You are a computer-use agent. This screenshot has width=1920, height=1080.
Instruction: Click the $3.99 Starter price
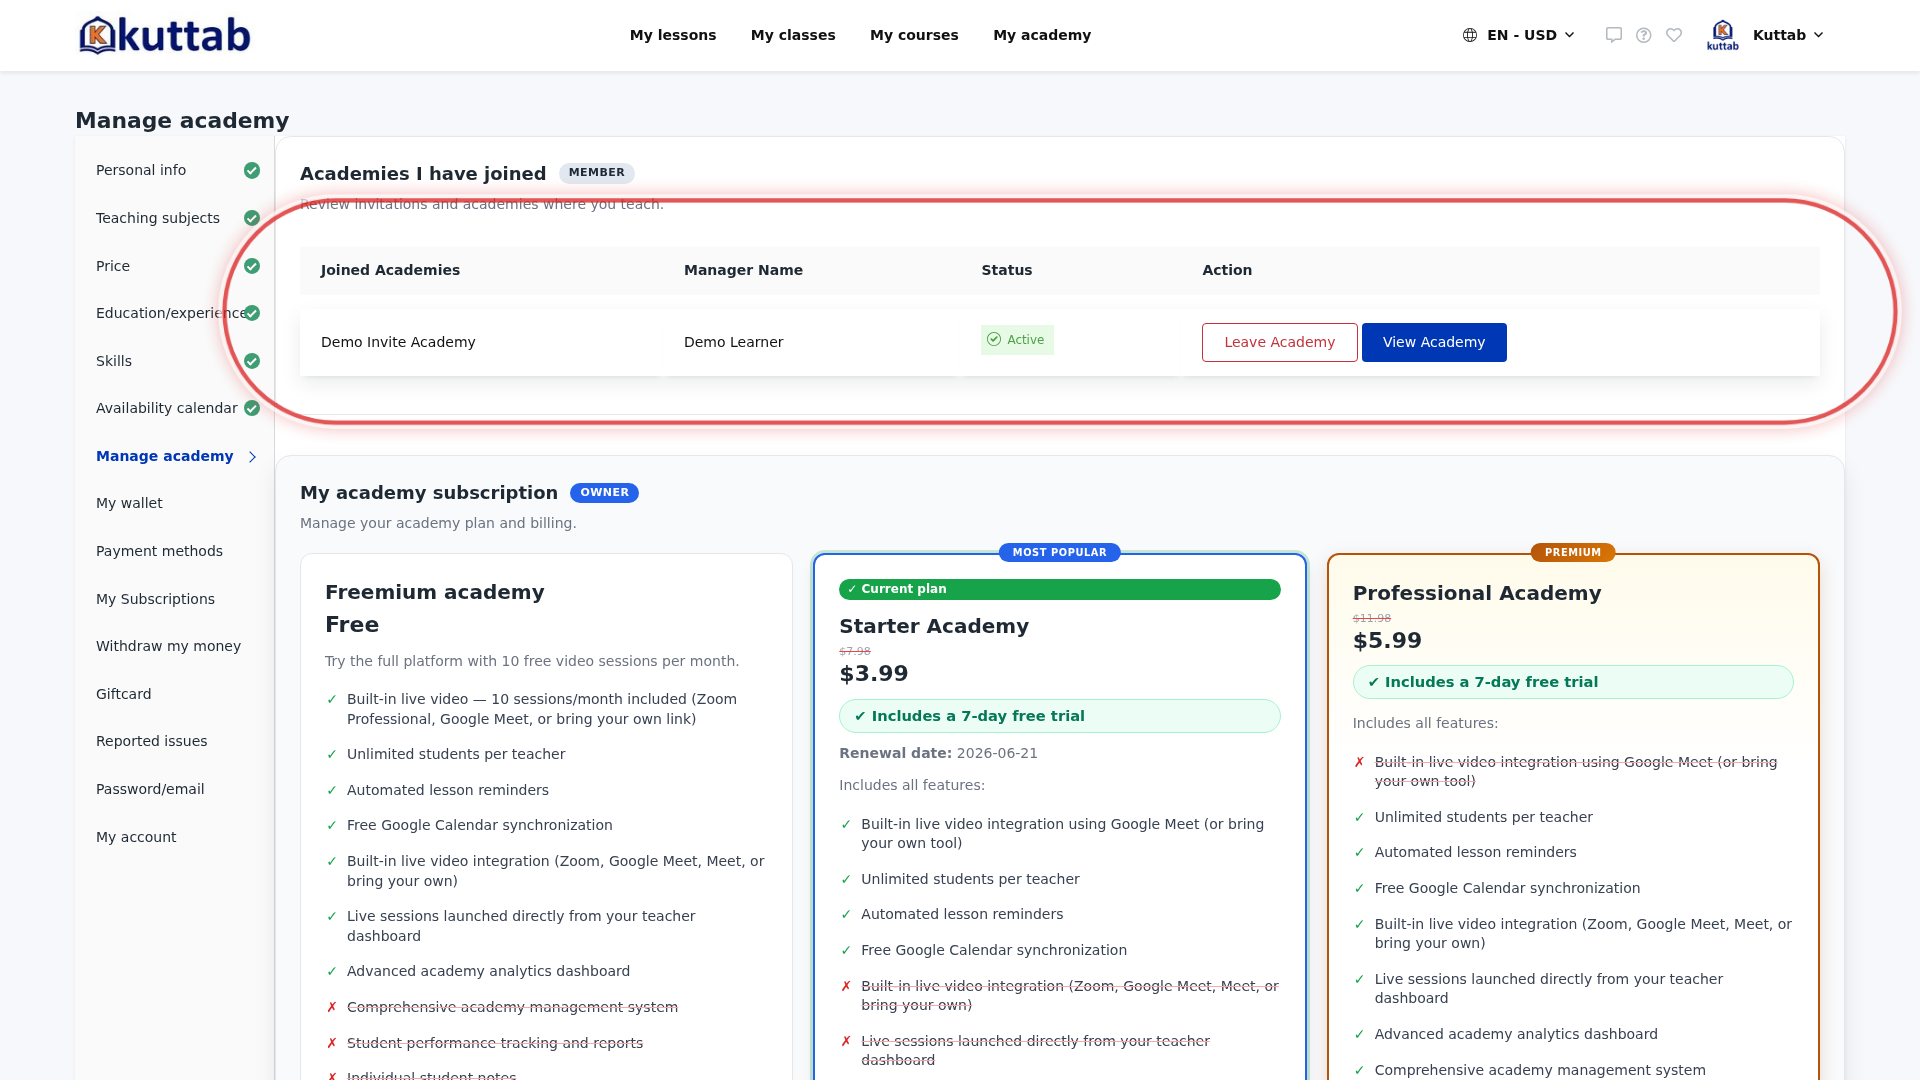tap(874, 673)
